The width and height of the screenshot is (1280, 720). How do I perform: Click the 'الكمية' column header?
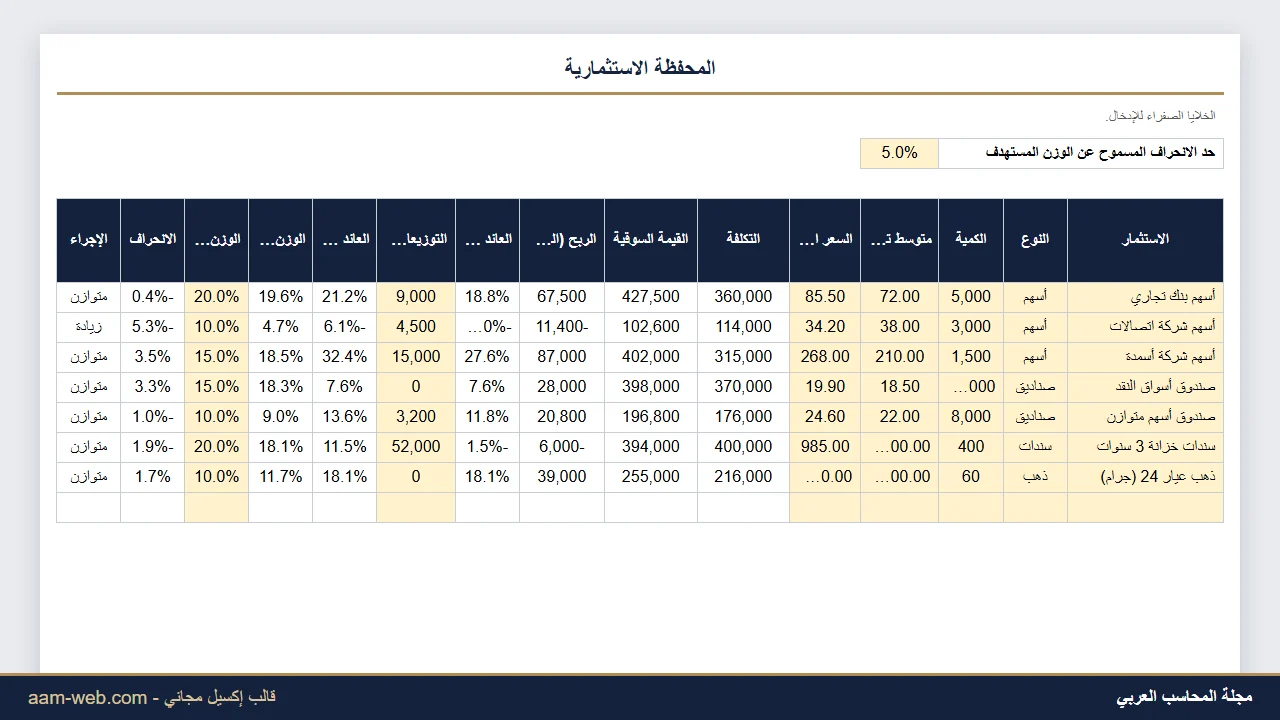point(971,240)
